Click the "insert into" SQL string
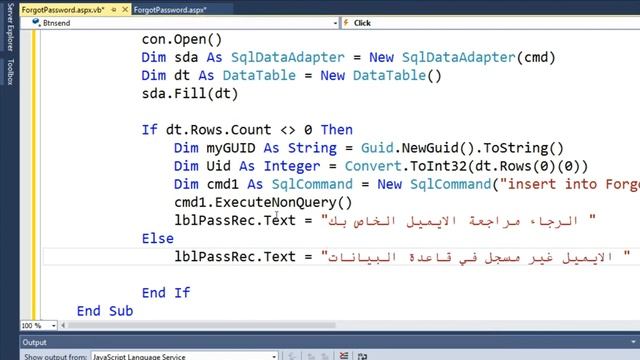Image resolution: width=640 pixels, height=360 pixels. point(570,184)
